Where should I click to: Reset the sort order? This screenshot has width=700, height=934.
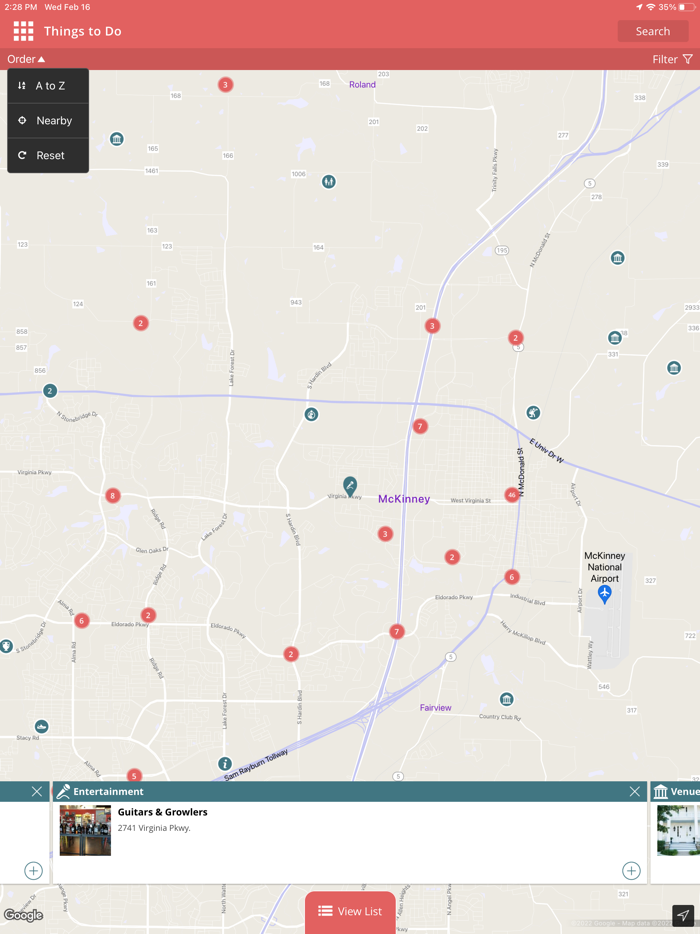[x=49, y=155]
